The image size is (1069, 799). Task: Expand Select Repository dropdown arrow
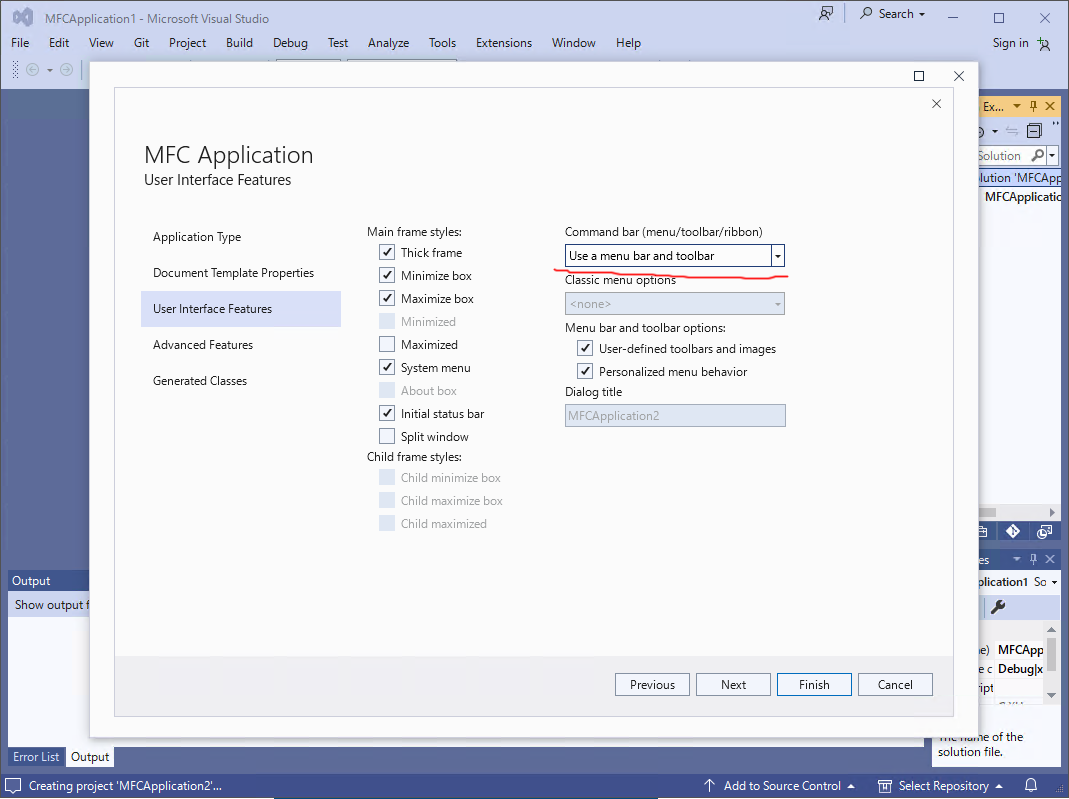coord(999,786)
